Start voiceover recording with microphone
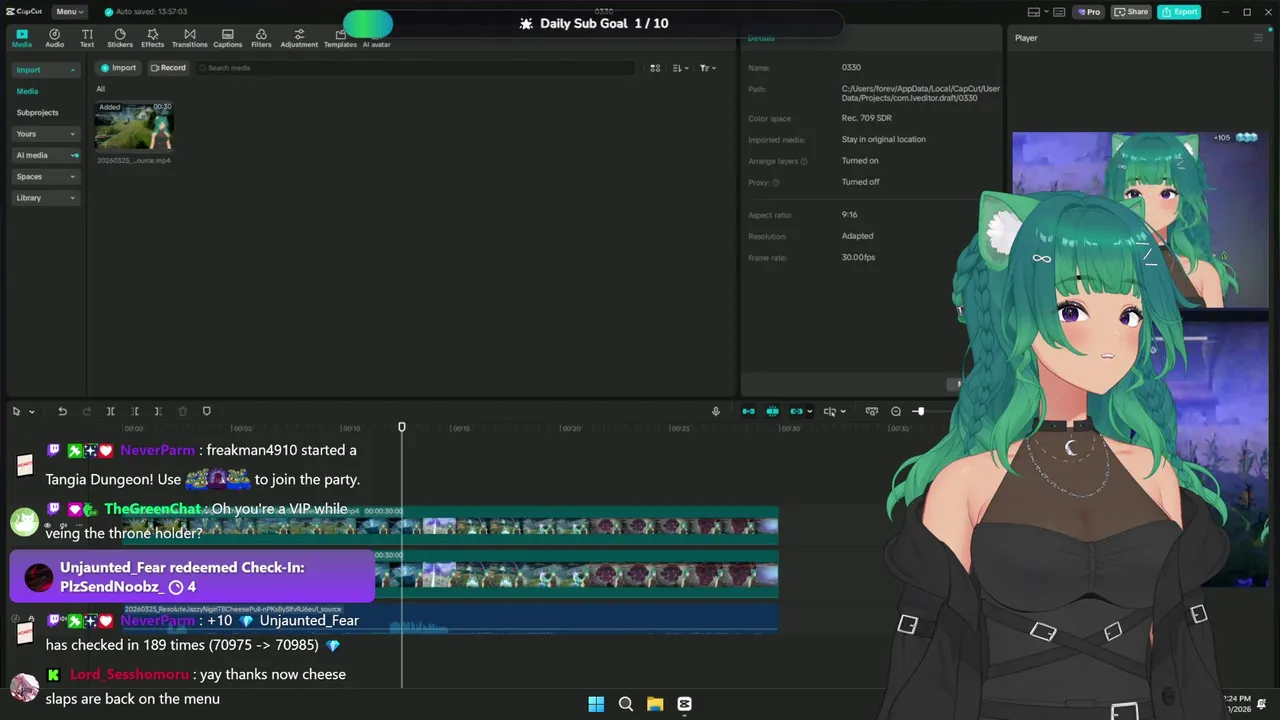 click(x=715, y=411)
